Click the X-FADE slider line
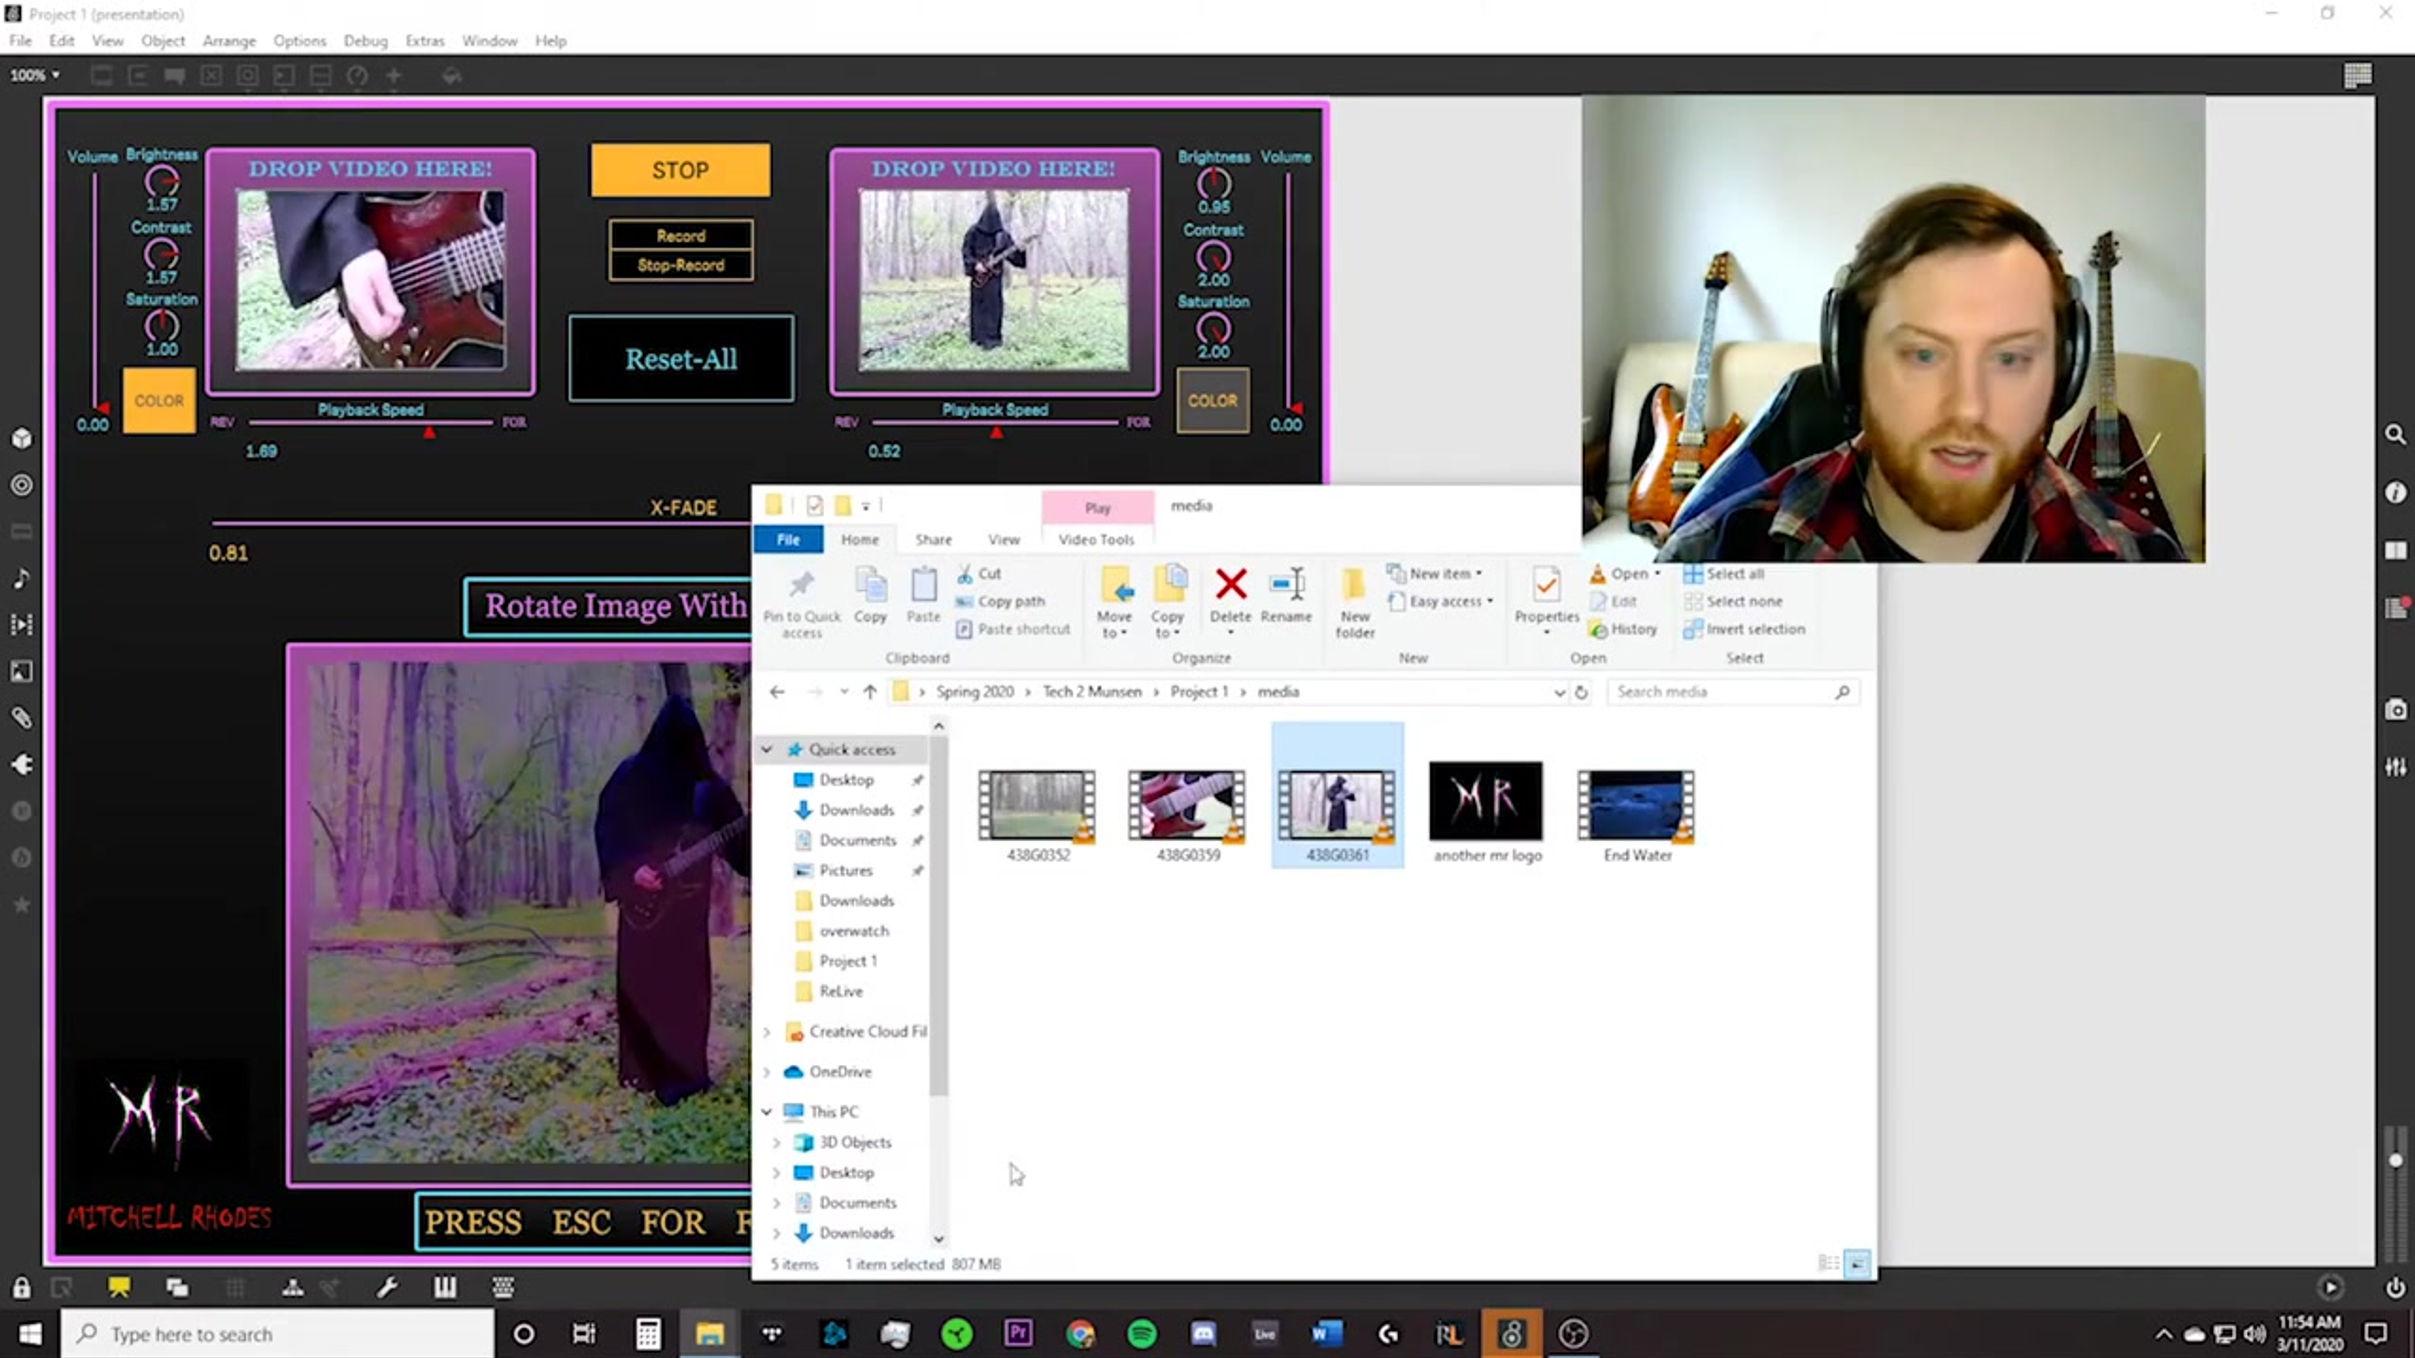Screen dimensions: 2415x1358 [480, 522]
